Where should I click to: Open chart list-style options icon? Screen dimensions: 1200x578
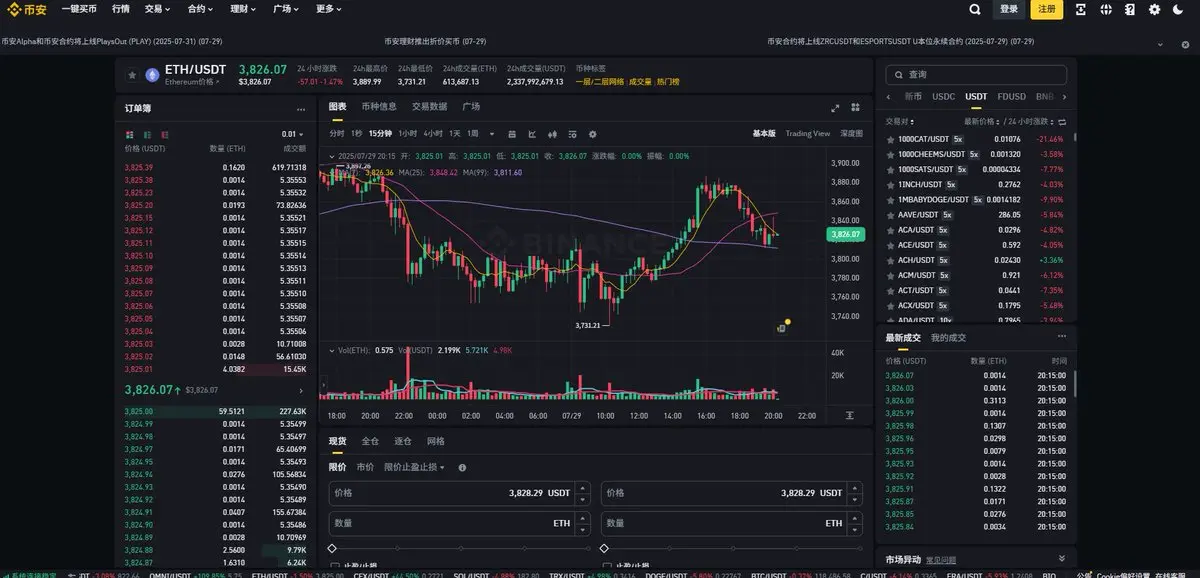[x=572, y=133]
